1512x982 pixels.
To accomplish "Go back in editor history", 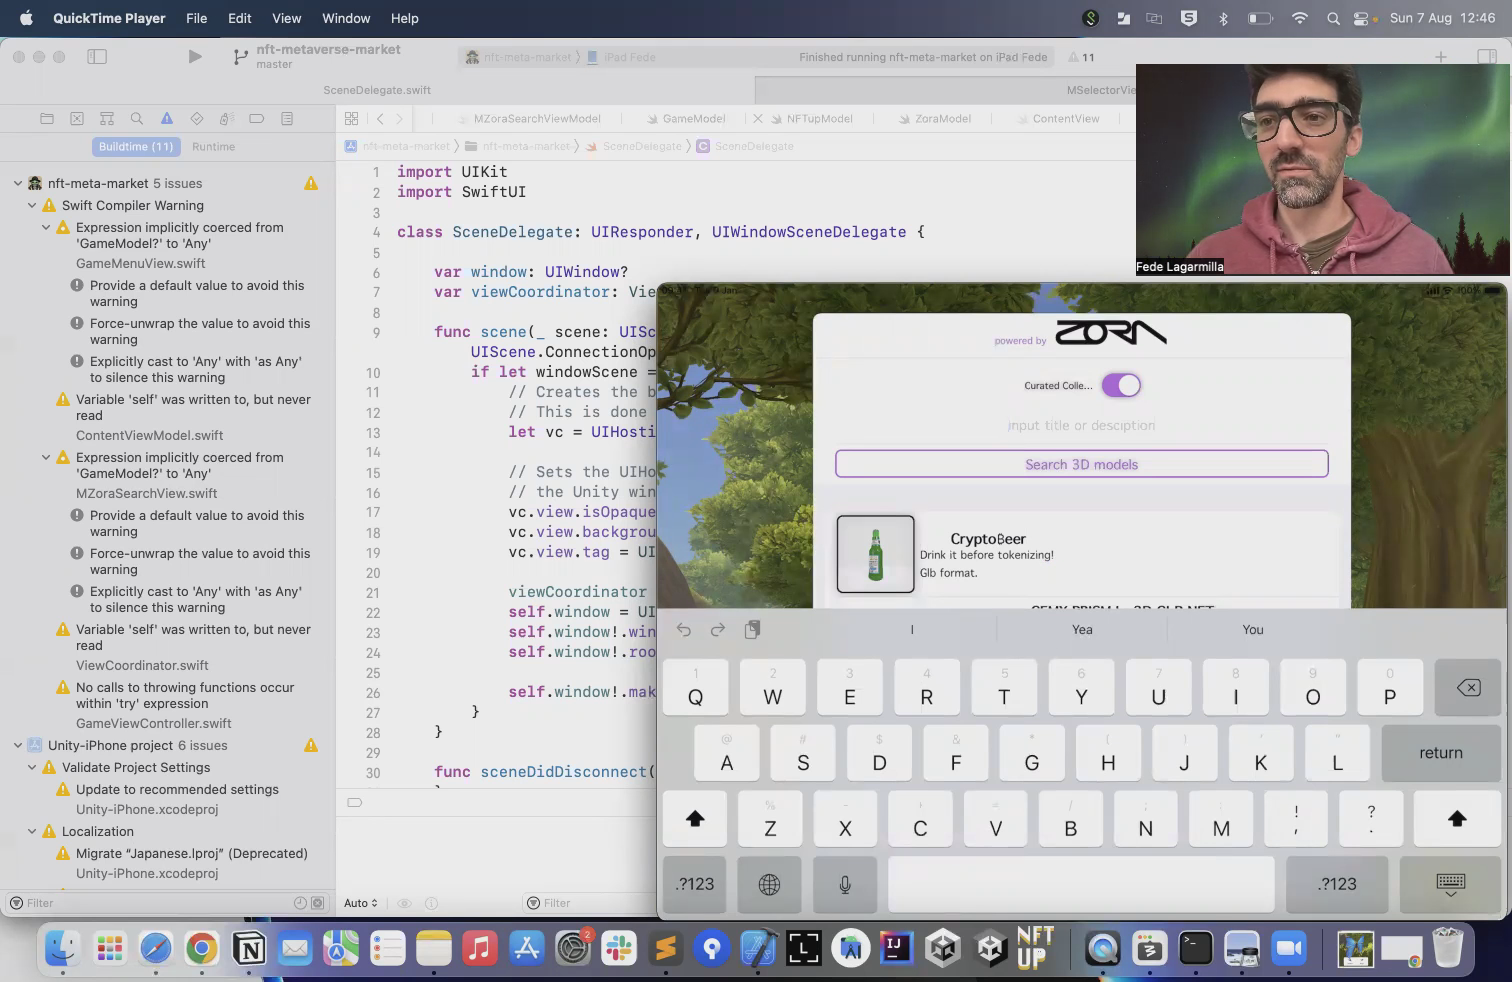I will 380,118.
